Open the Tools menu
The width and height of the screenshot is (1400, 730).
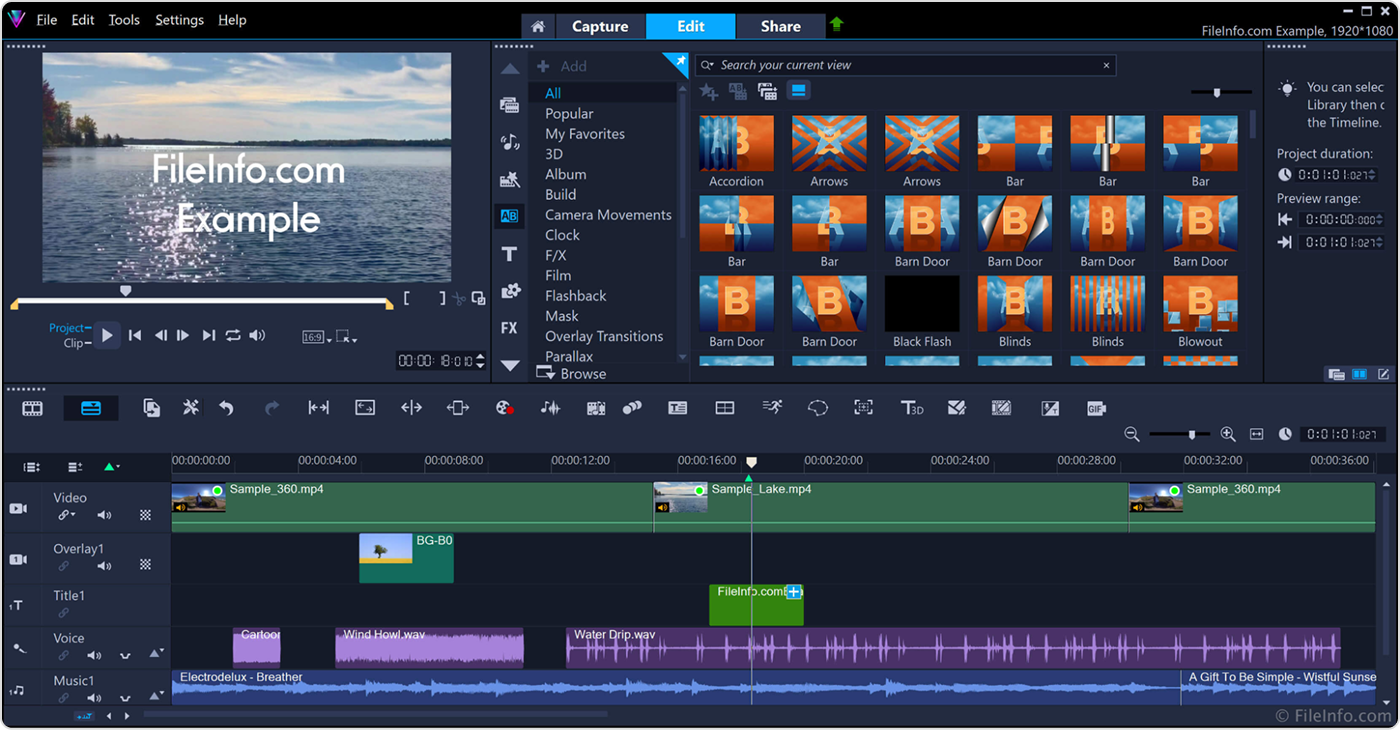[x=124, y=20]
